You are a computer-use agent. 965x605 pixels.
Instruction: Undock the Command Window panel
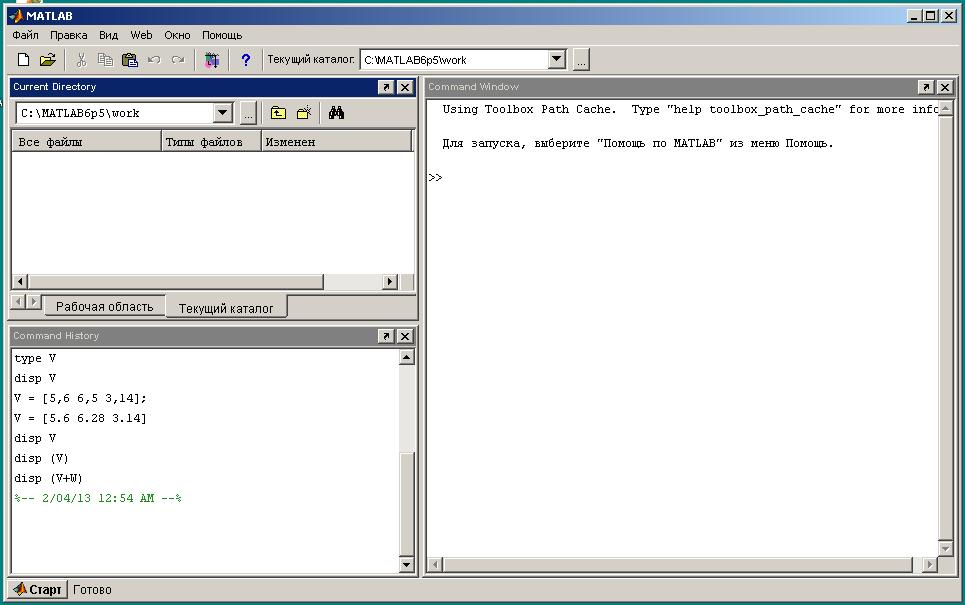click(926, 87)
